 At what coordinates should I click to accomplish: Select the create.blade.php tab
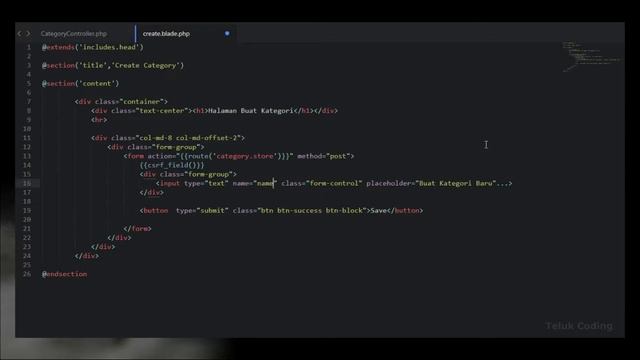166,33
